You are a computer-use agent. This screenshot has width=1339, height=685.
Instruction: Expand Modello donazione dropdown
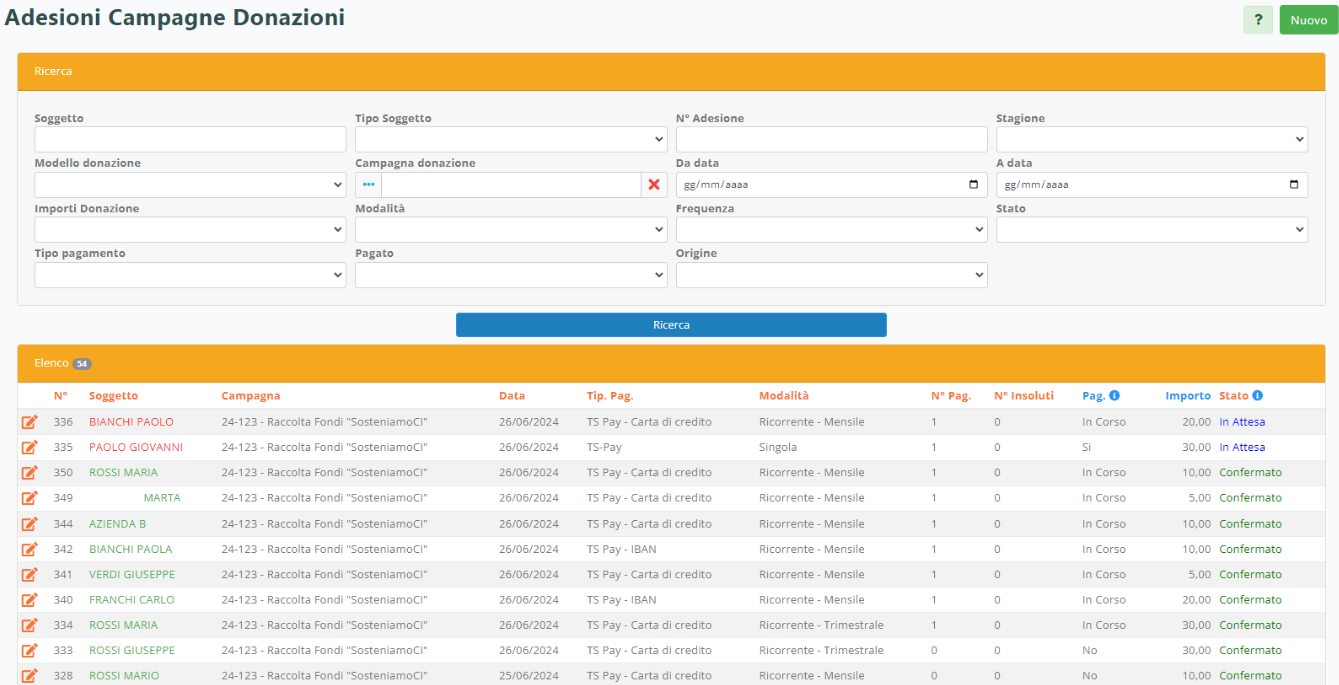pyautogui.click(x=190, y=185)
